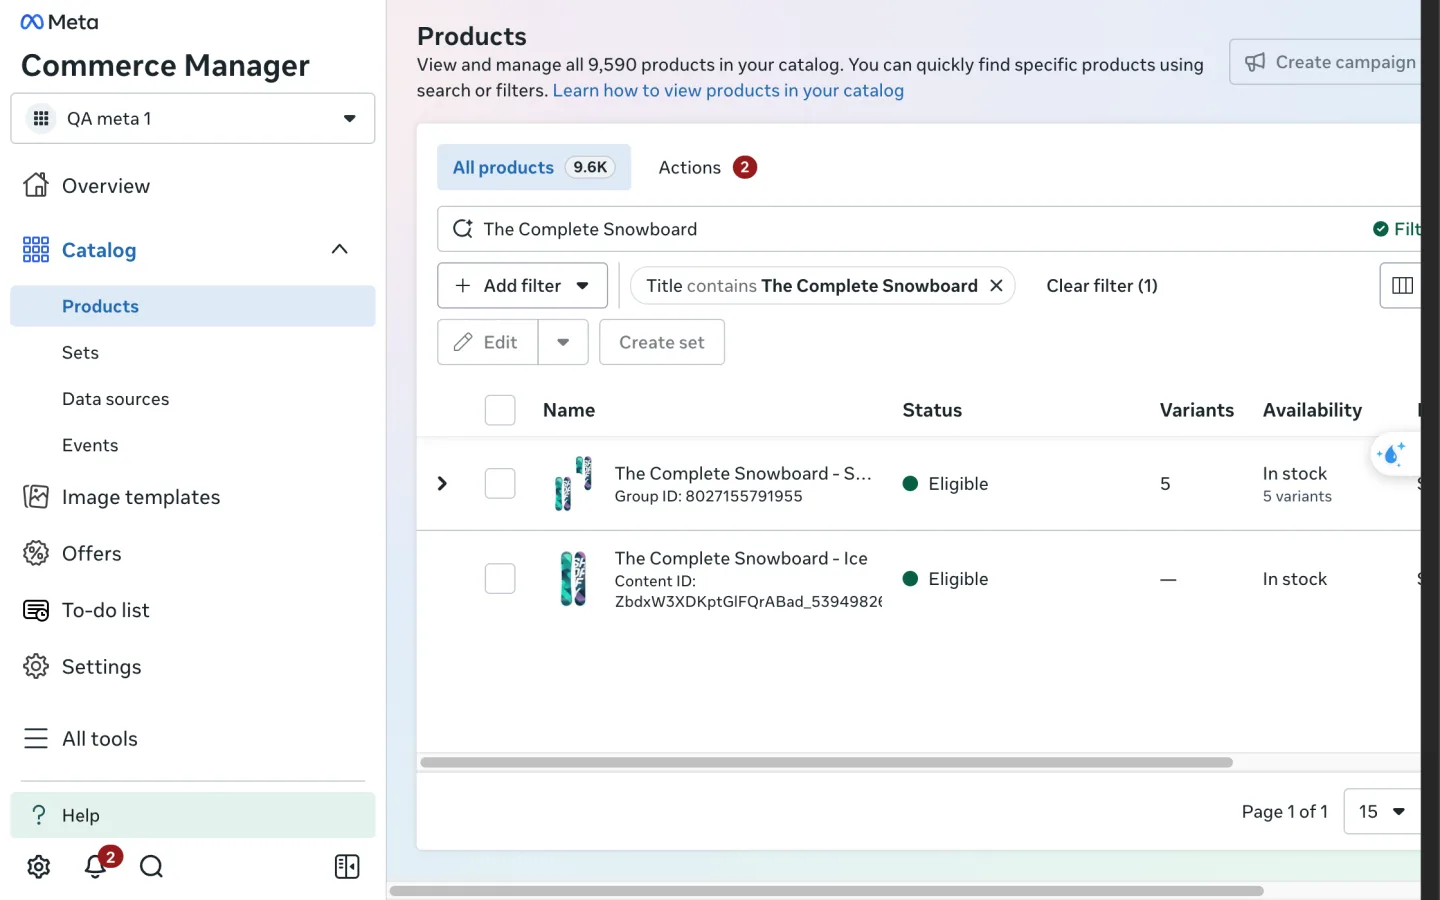Open the Add filter dropdown
1440x900 pixels.
[x=522, y=286]
